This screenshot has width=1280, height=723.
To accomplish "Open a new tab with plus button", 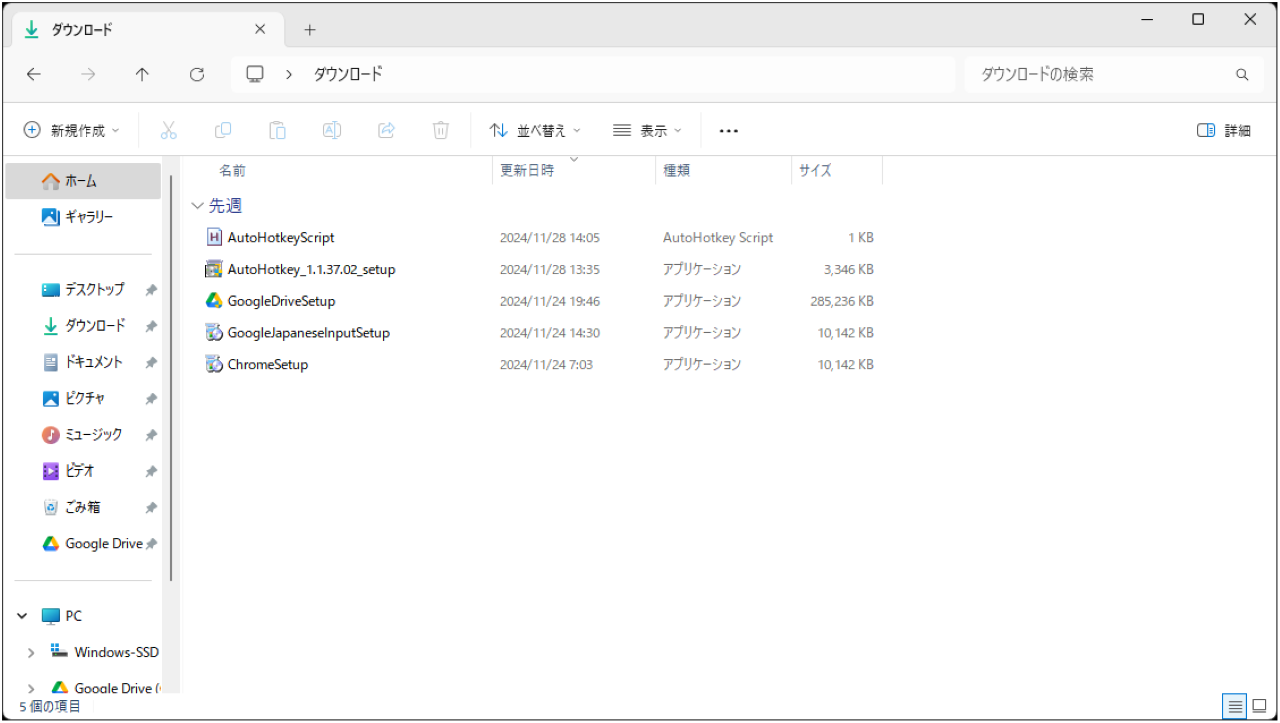I will 310,30.
